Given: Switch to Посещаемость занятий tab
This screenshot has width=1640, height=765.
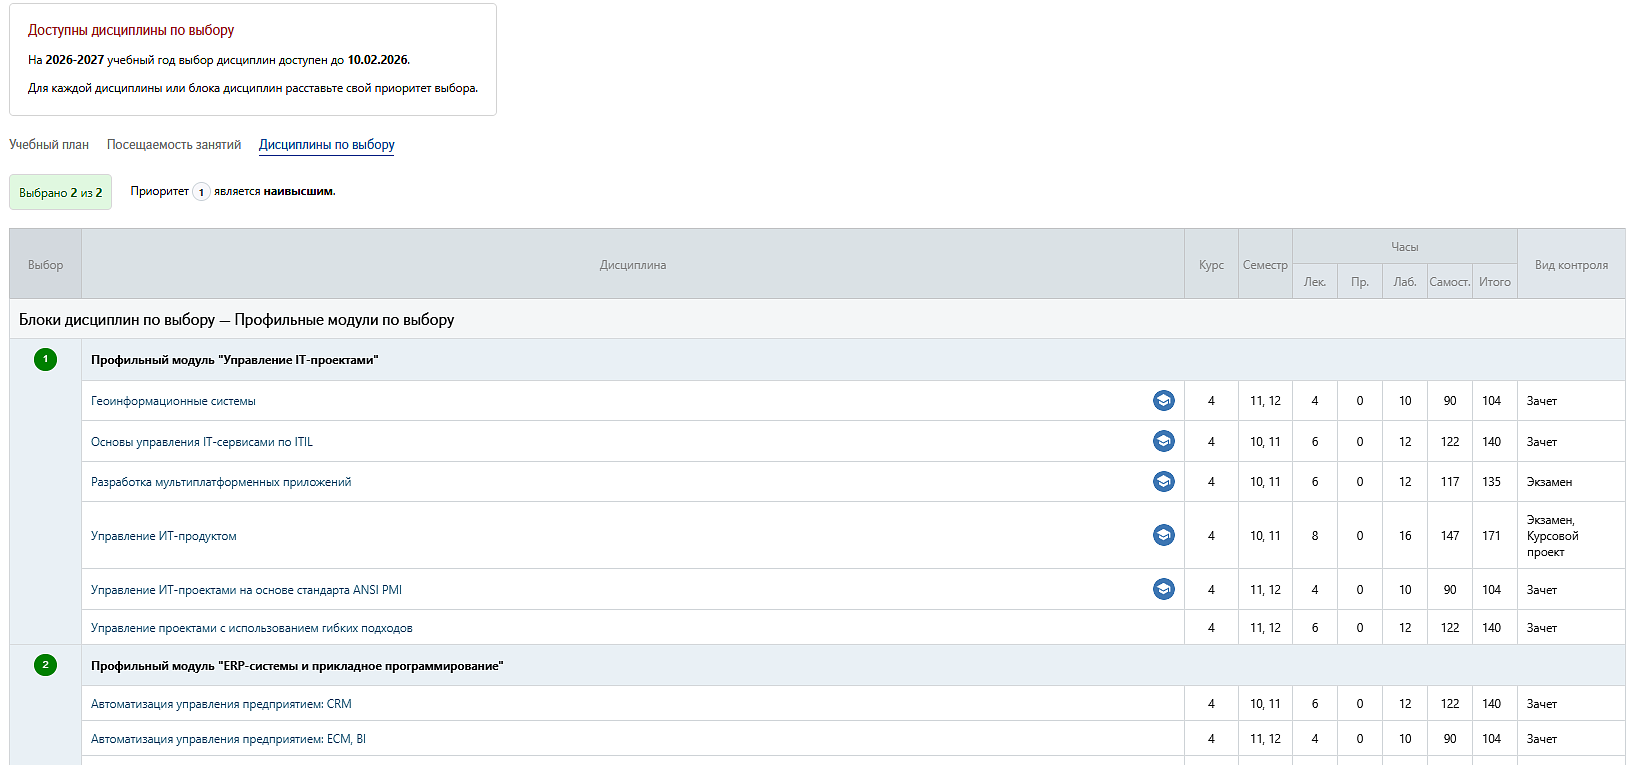Looking at the screenshot, I should [x=174, y=145].
